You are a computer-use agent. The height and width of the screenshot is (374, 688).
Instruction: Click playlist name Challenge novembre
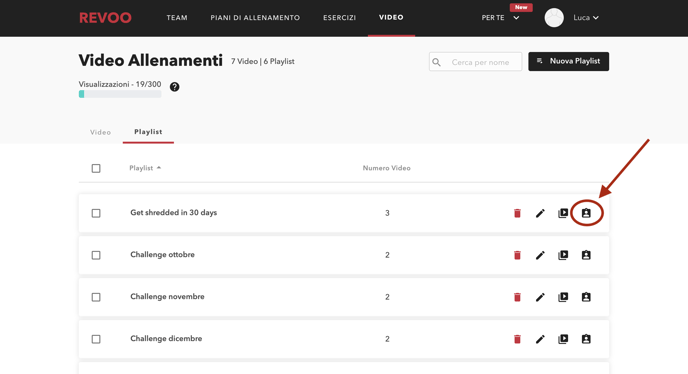(167, 297)
